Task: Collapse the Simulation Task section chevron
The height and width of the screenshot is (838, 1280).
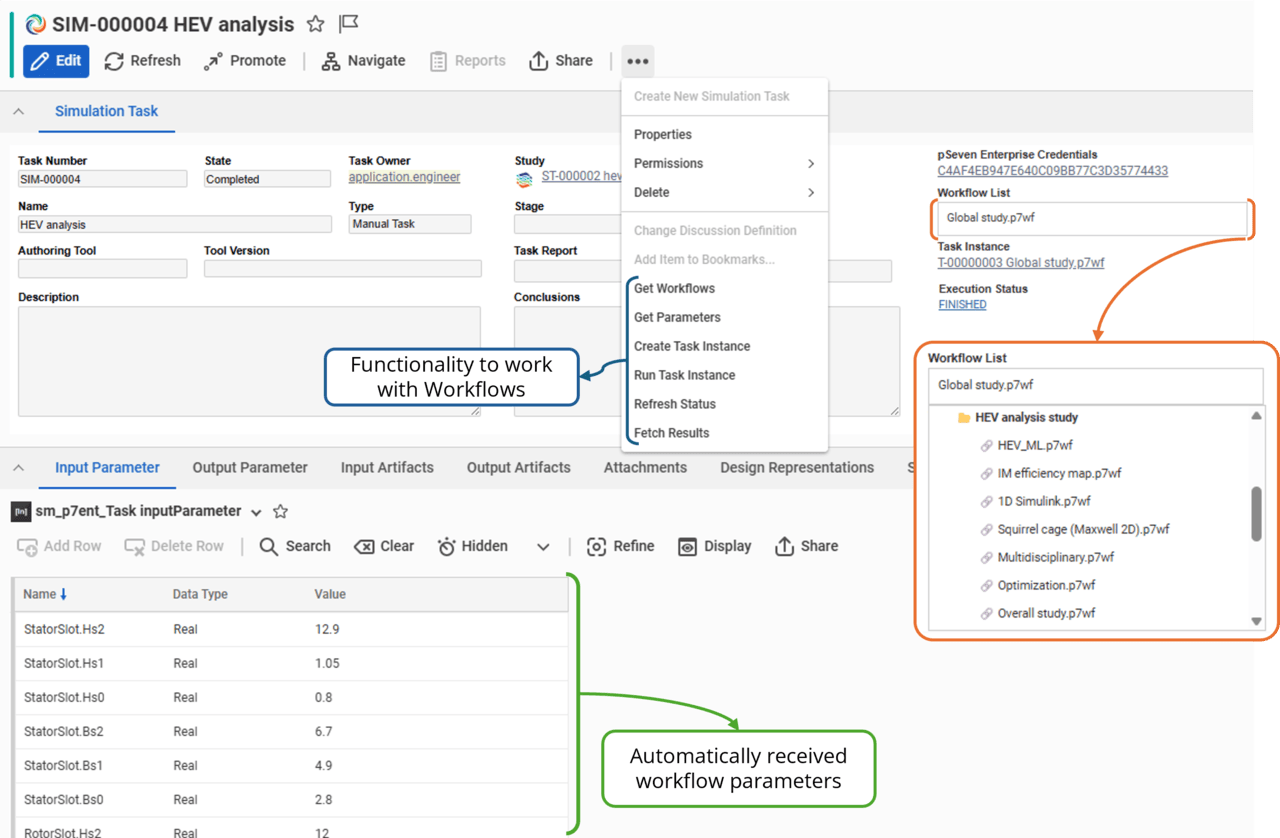Action: click(18, 112)
